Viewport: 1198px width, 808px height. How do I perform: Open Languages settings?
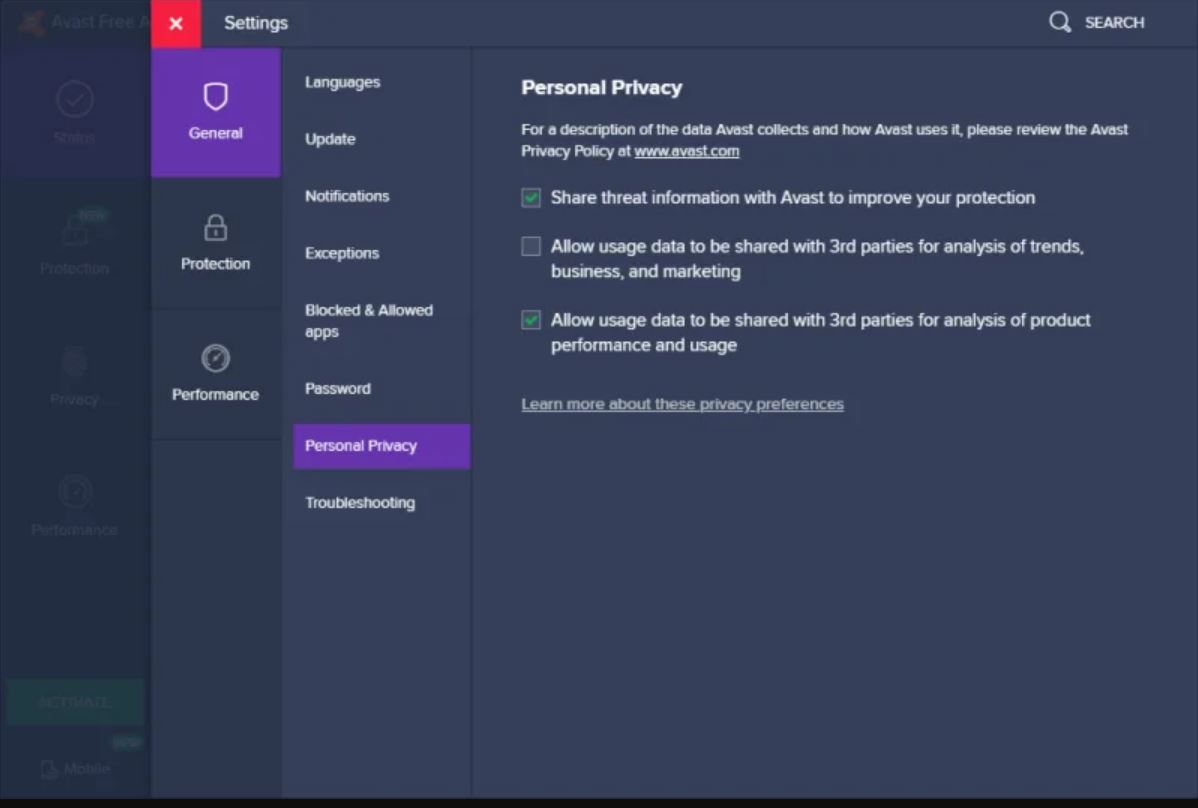click(x=342, y=82)
